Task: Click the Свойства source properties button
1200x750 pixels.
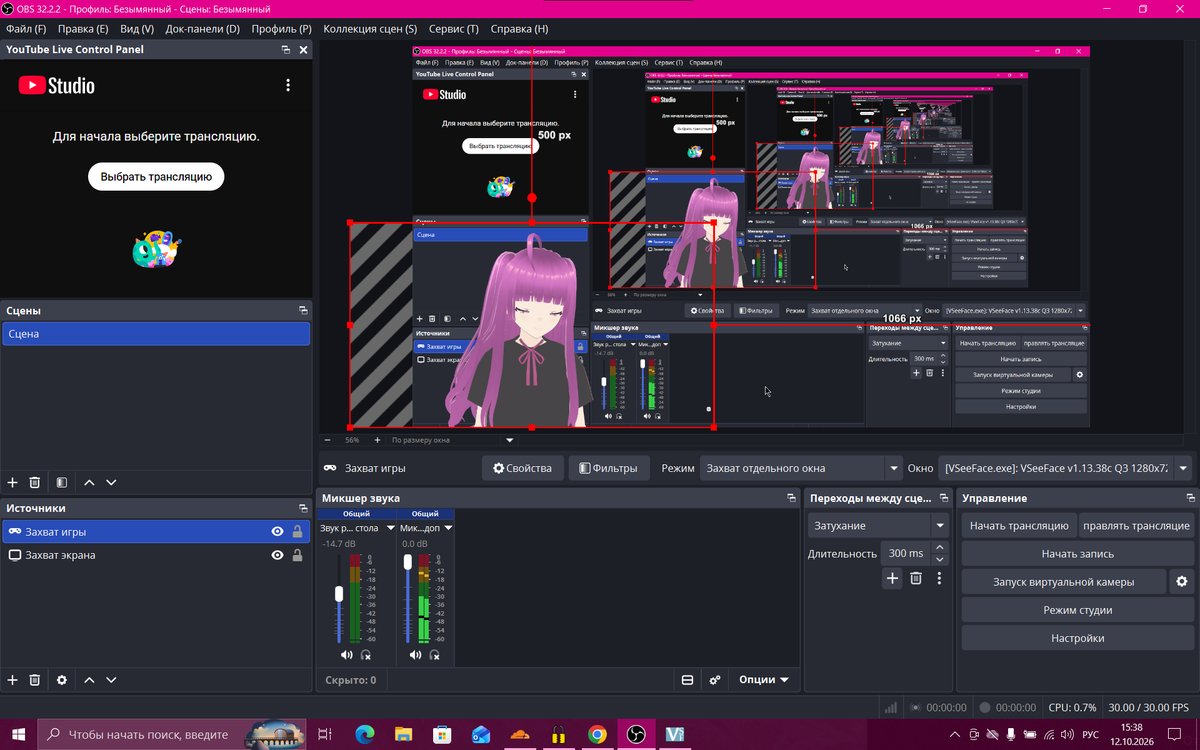Action: pos(521,468)
